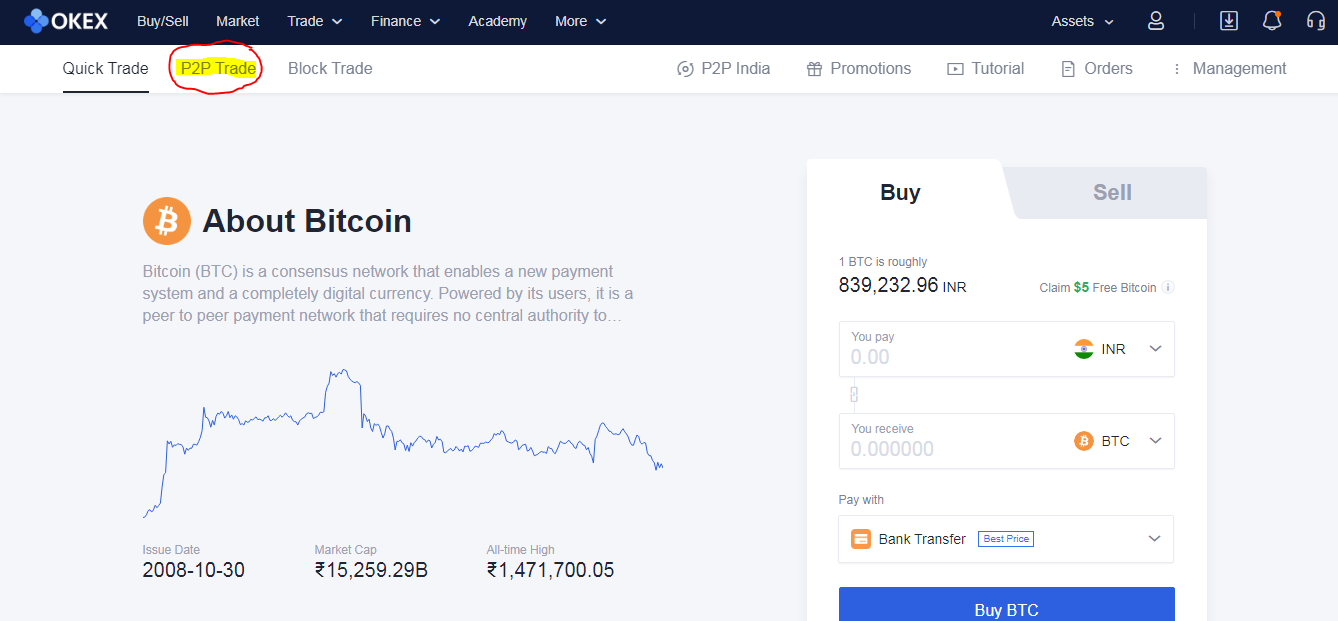Select the Sell tab
The image size is (1338, 621).
pos(1112,193)
